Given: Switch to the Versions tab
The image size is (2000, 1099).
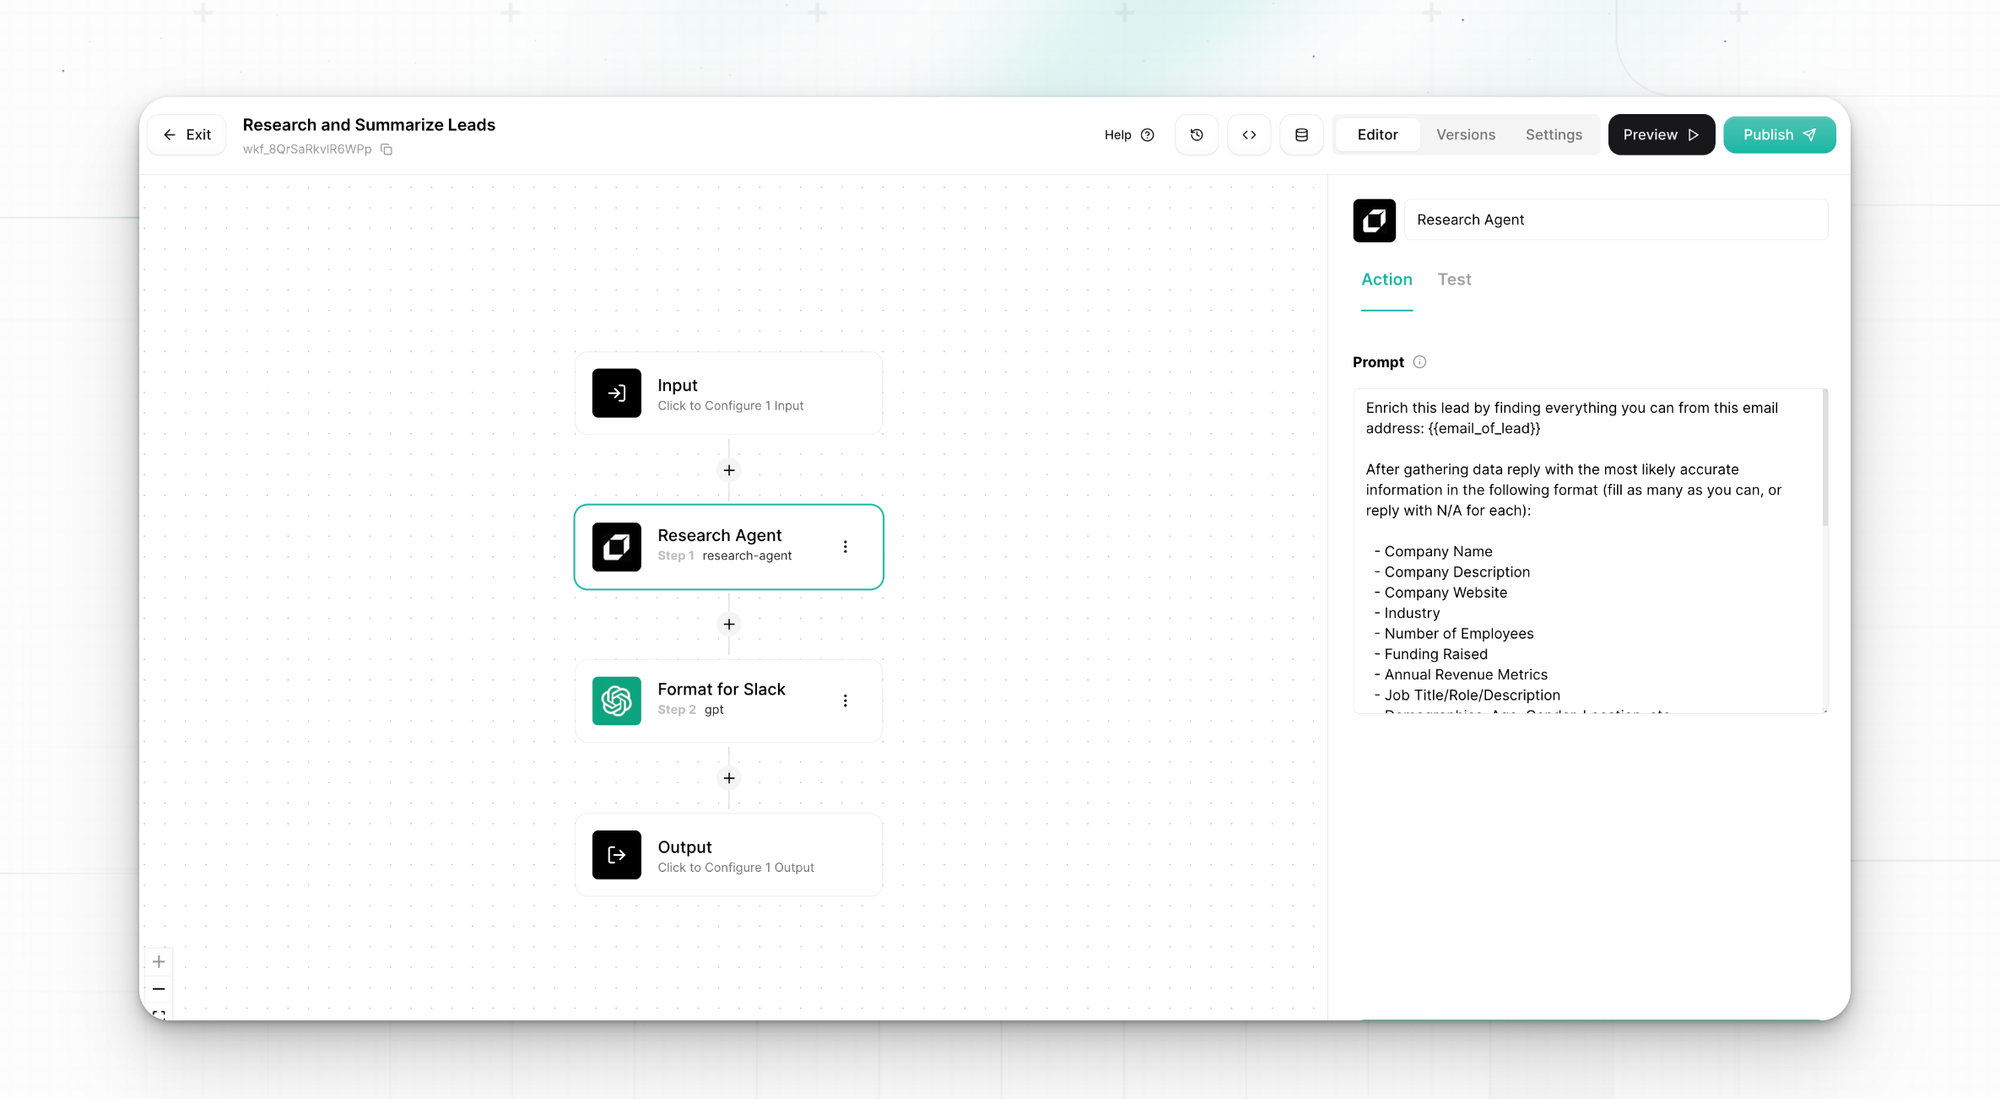Looking at the screenshot, I should 1465,135.
